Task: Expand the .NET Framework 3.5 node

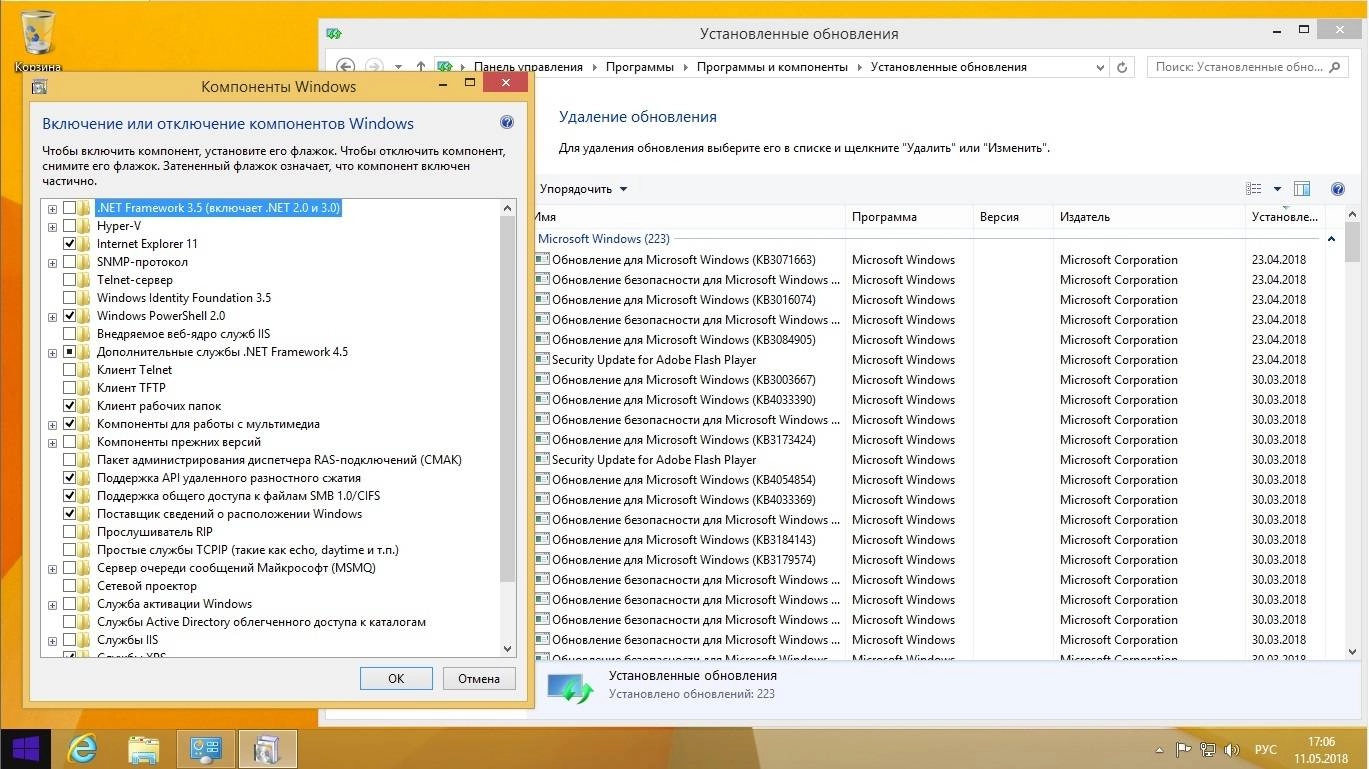Action: click(52, 209)
